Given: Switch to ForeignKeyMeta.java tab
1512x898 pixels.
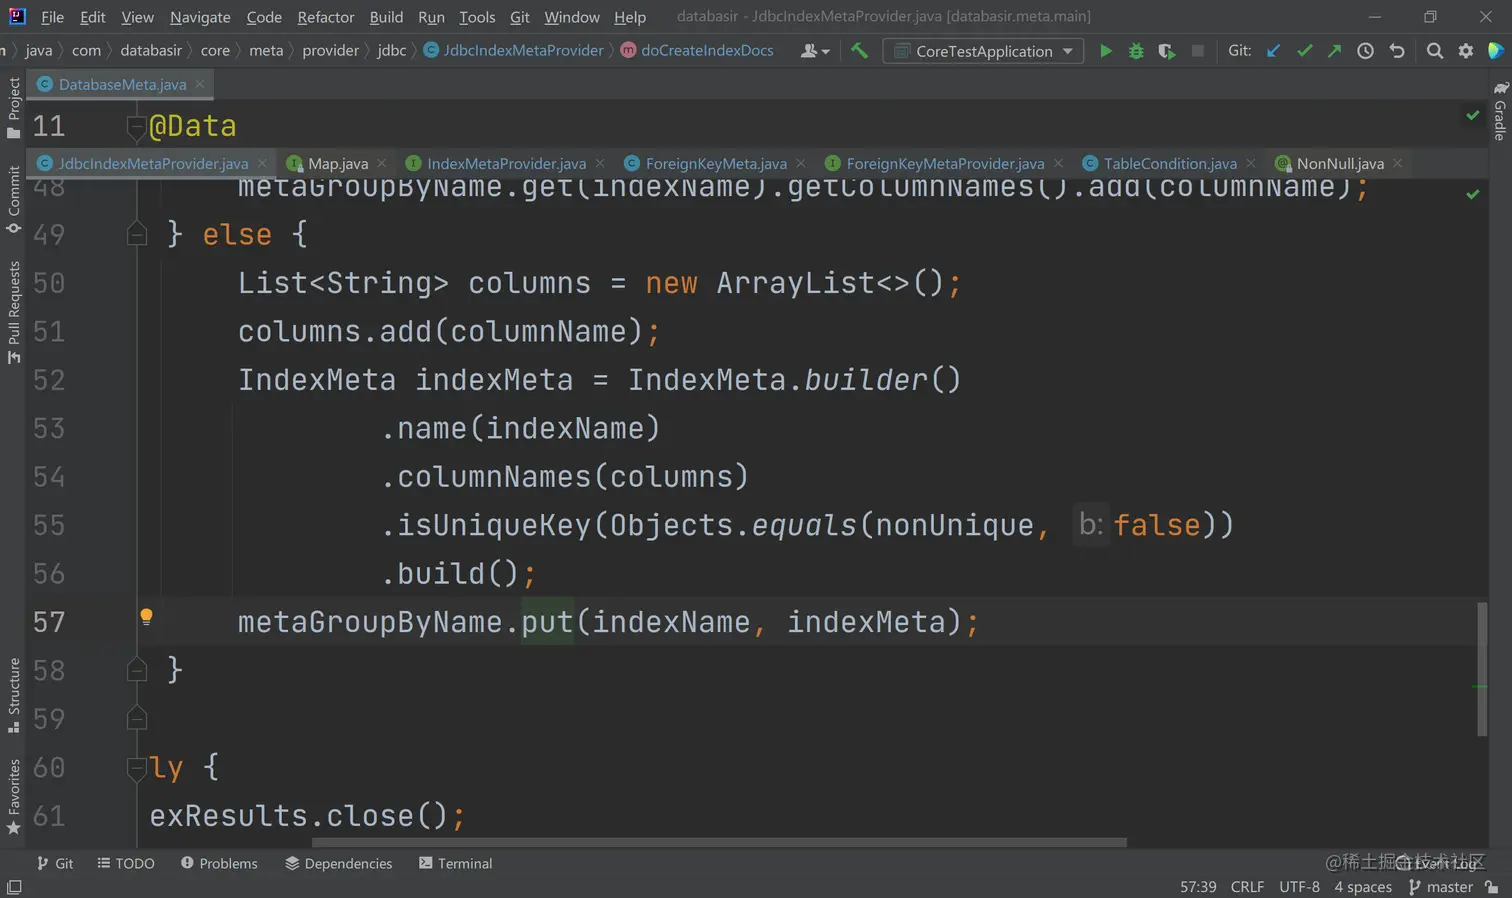Looking at the screenshot, I should tap(716, 163).
